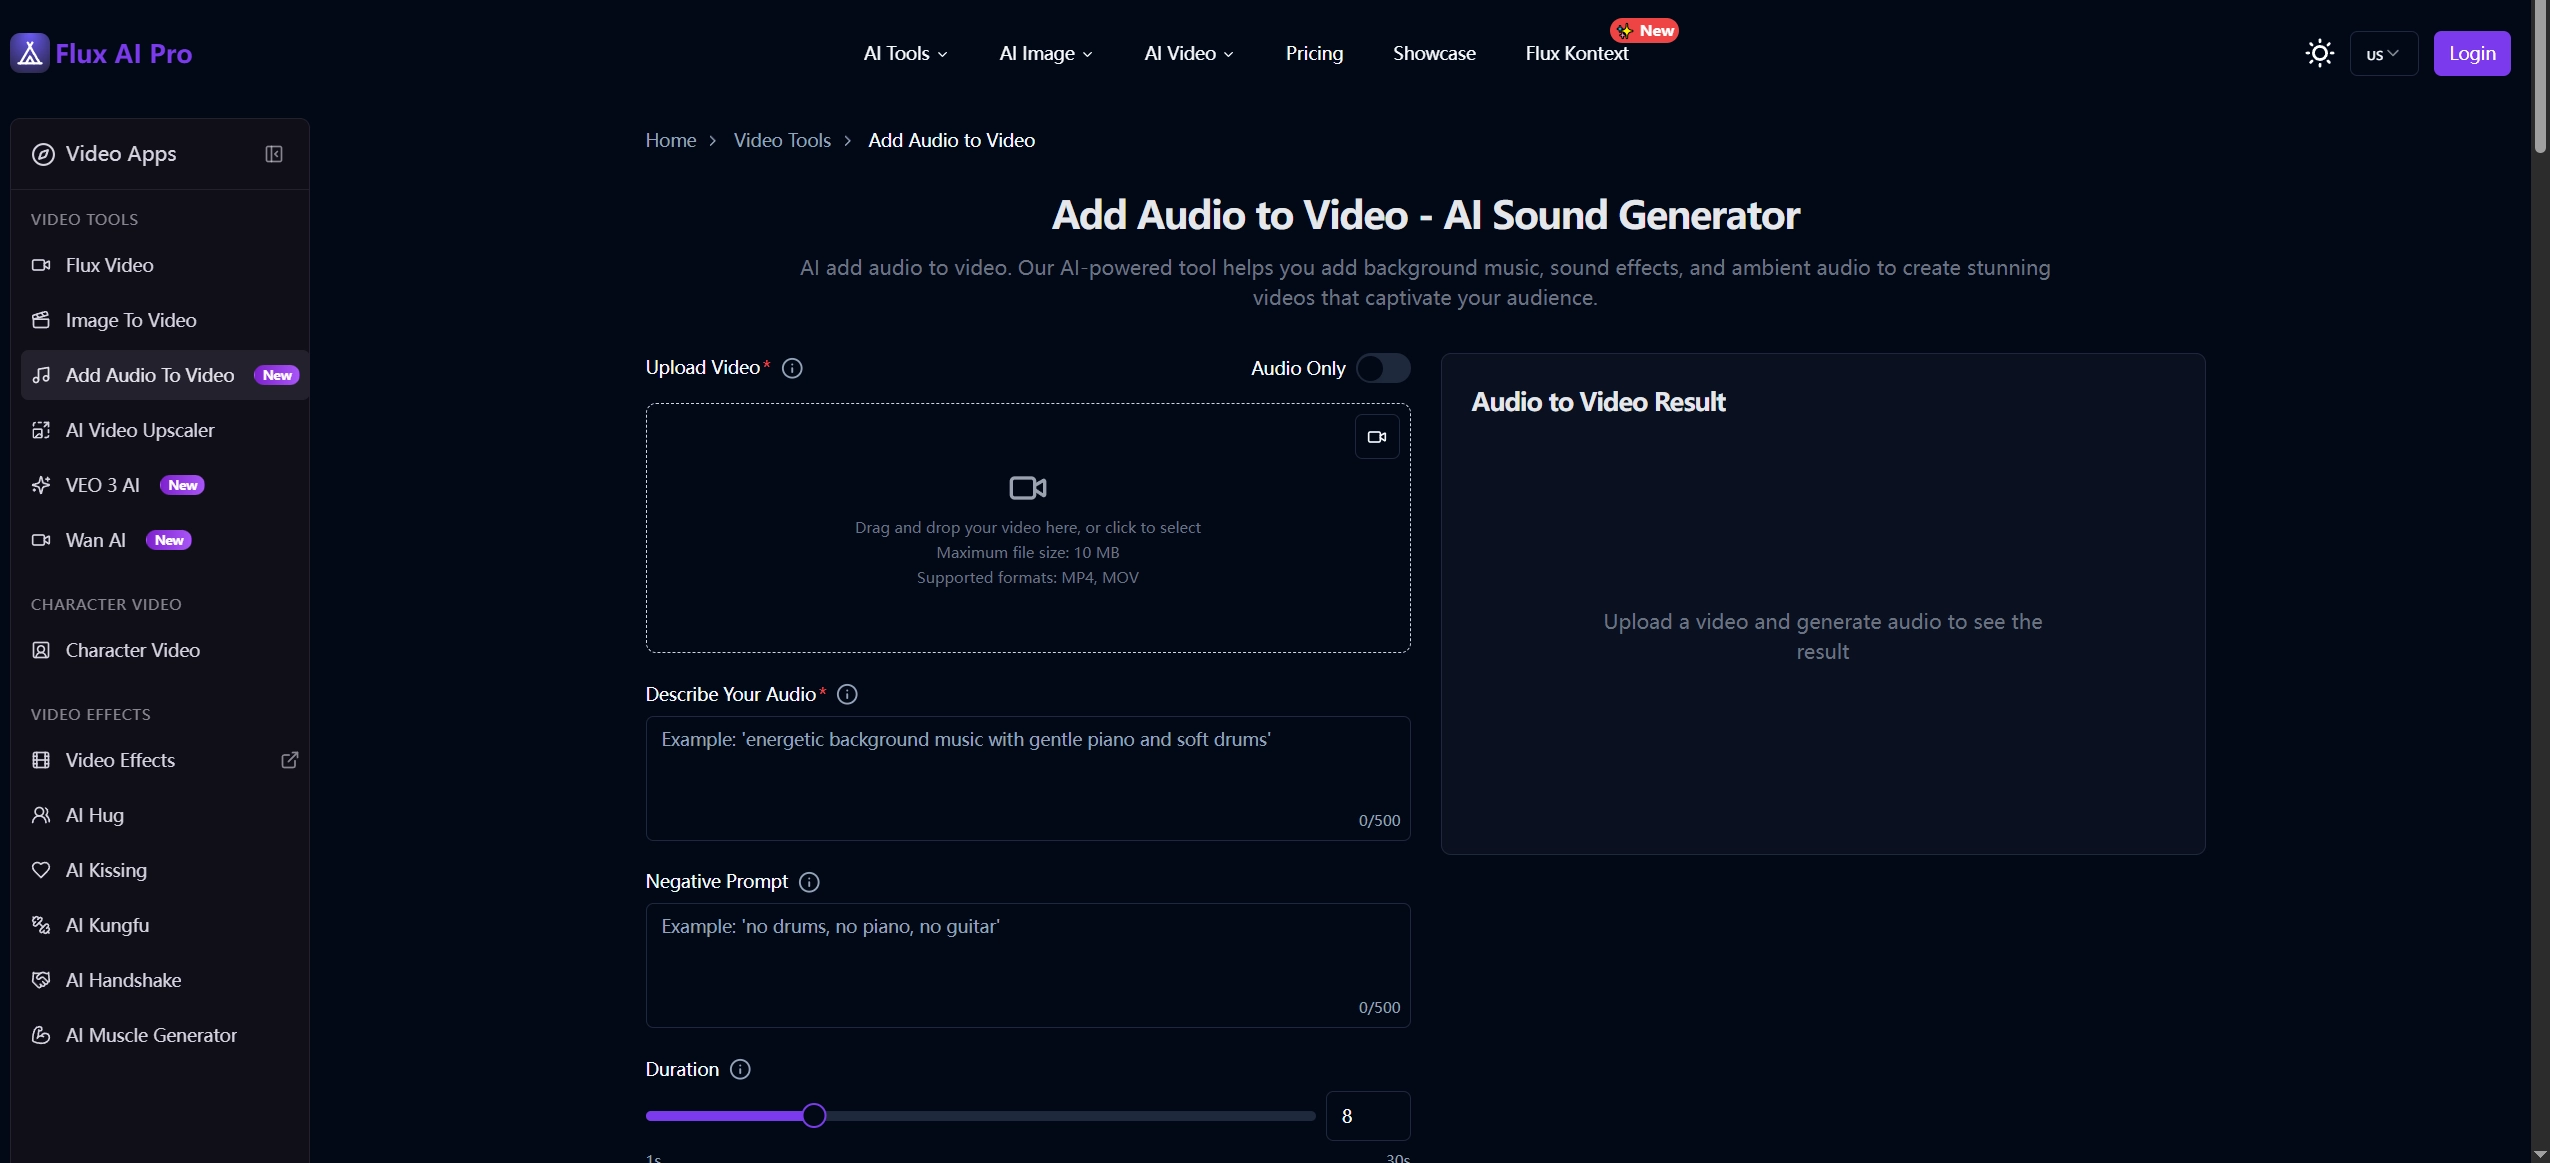
Task: Collapse the Video Apps panel
Action: pyautogui.click(x=273, y=154)
